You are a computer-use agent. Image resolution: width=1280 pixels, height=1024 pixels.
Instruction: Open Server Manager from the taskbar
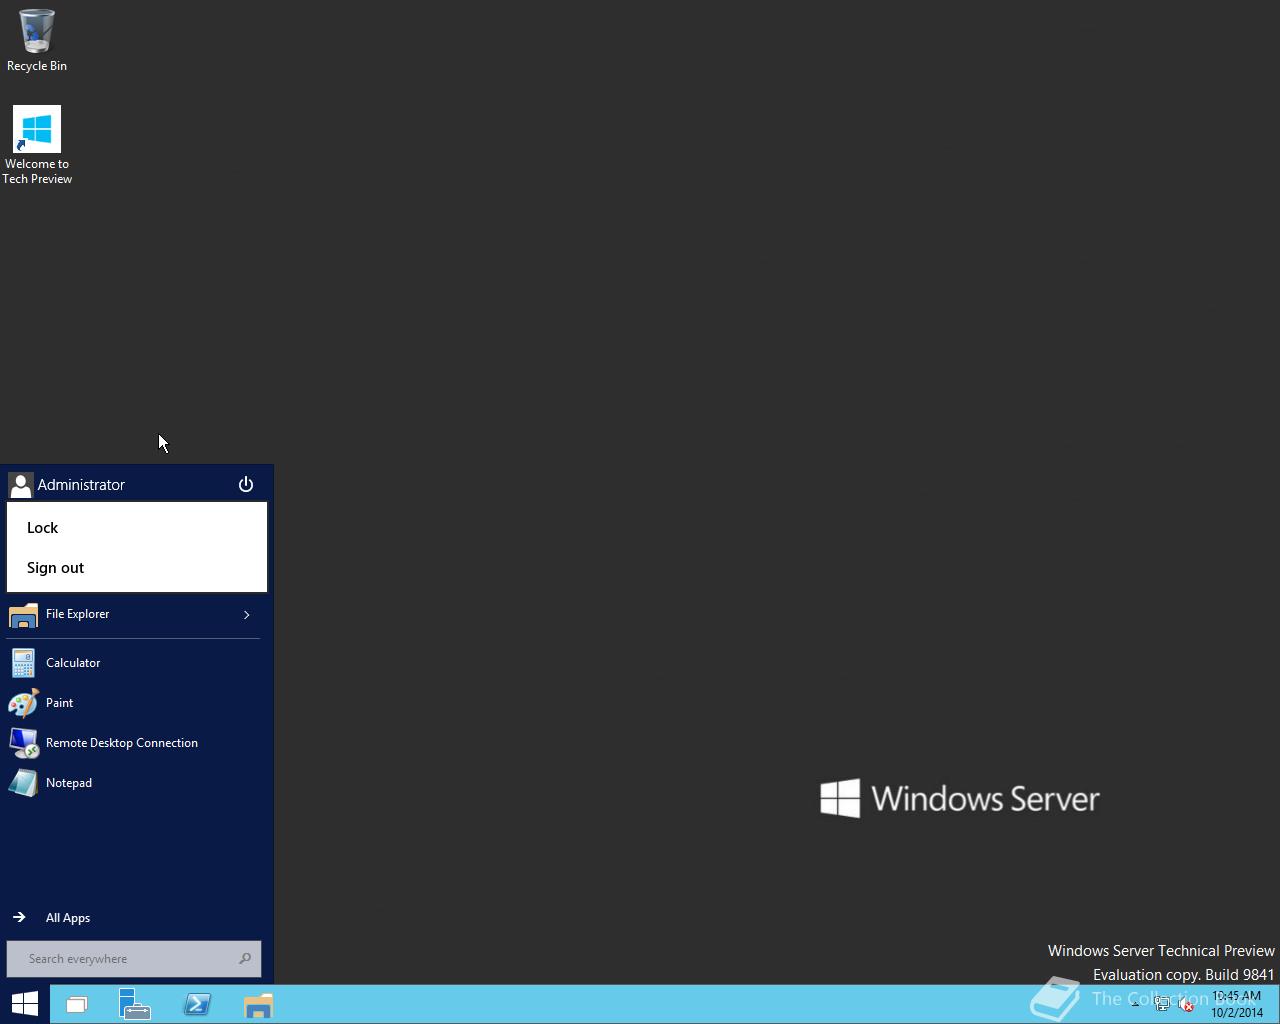(135, 1004)
